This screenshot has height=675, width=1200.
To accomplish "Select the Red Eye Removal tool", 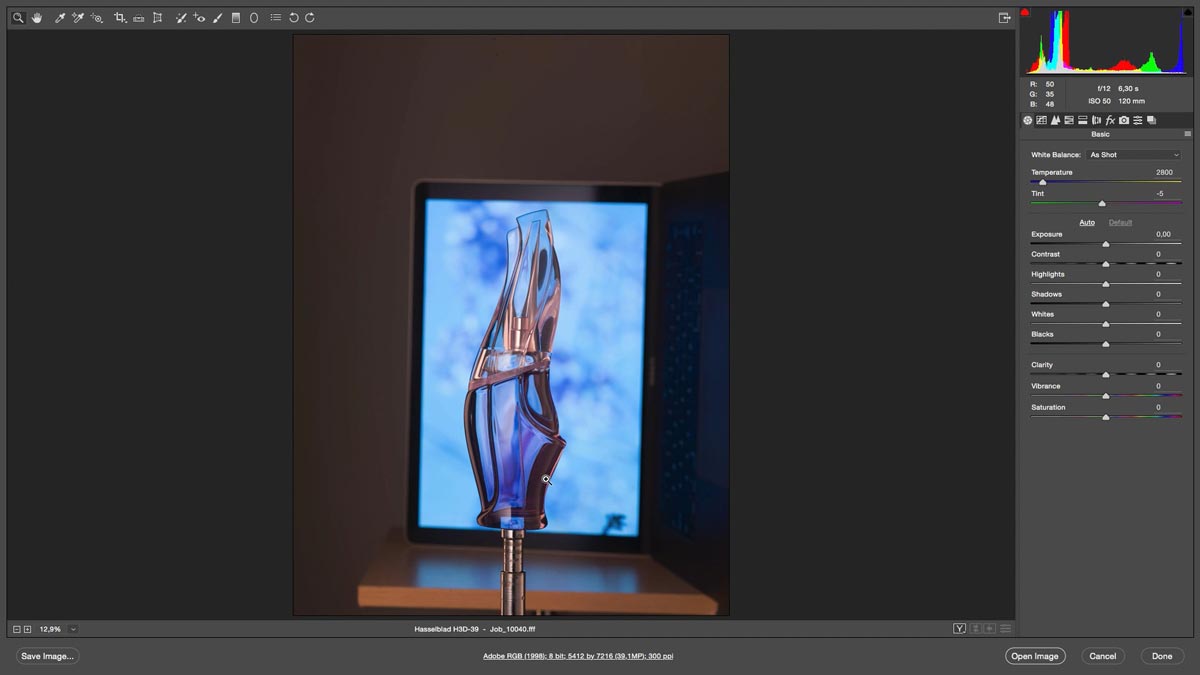I will click(x=200, y=18).
